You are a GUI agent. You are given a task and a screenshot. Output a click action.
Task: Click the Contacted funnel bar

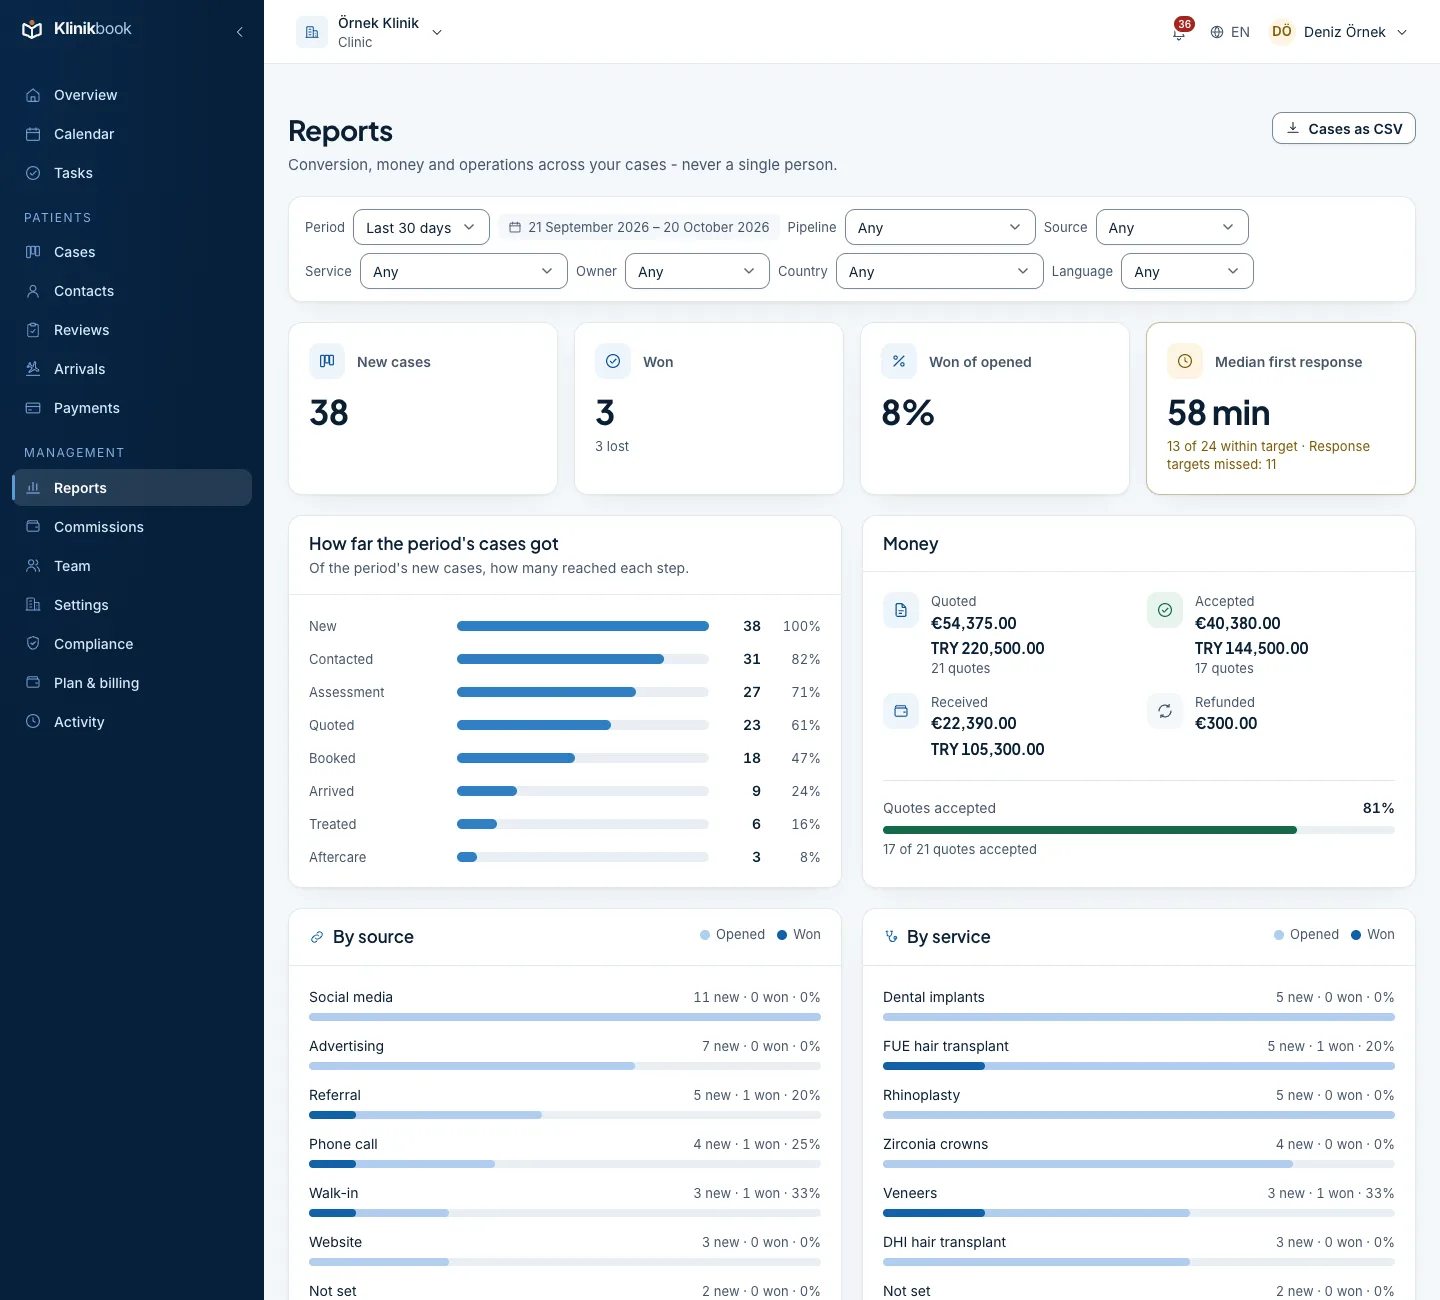(583, 659)
